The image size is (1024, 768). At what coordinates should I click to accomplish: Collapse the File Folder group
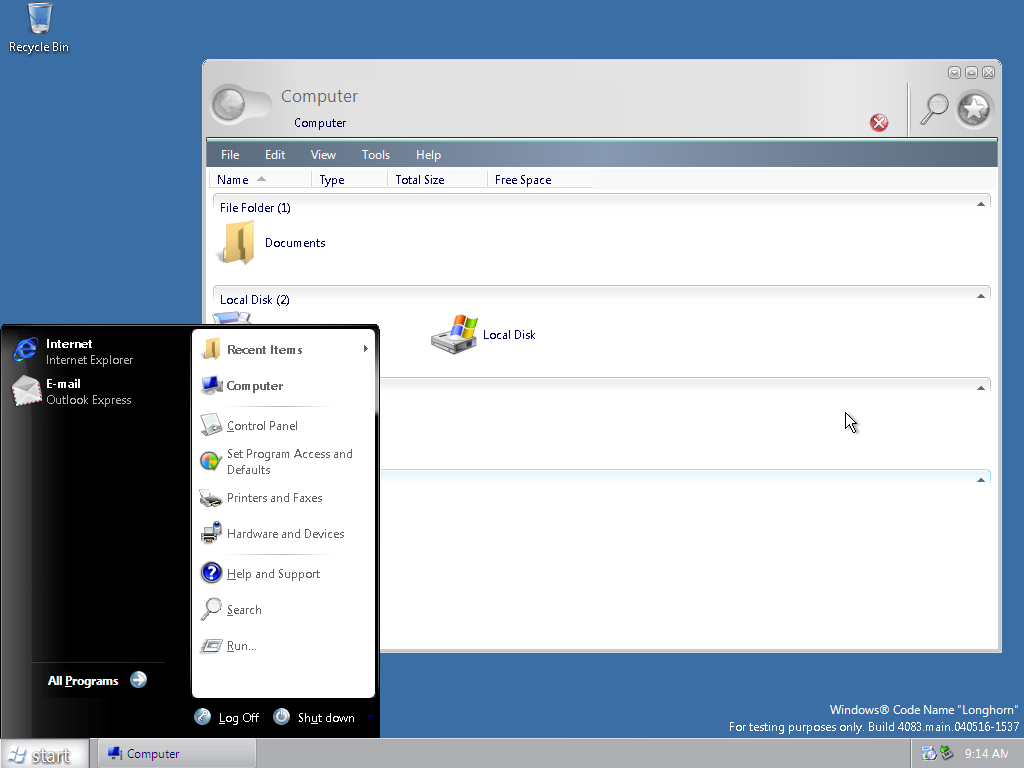(x=981, y=204)
